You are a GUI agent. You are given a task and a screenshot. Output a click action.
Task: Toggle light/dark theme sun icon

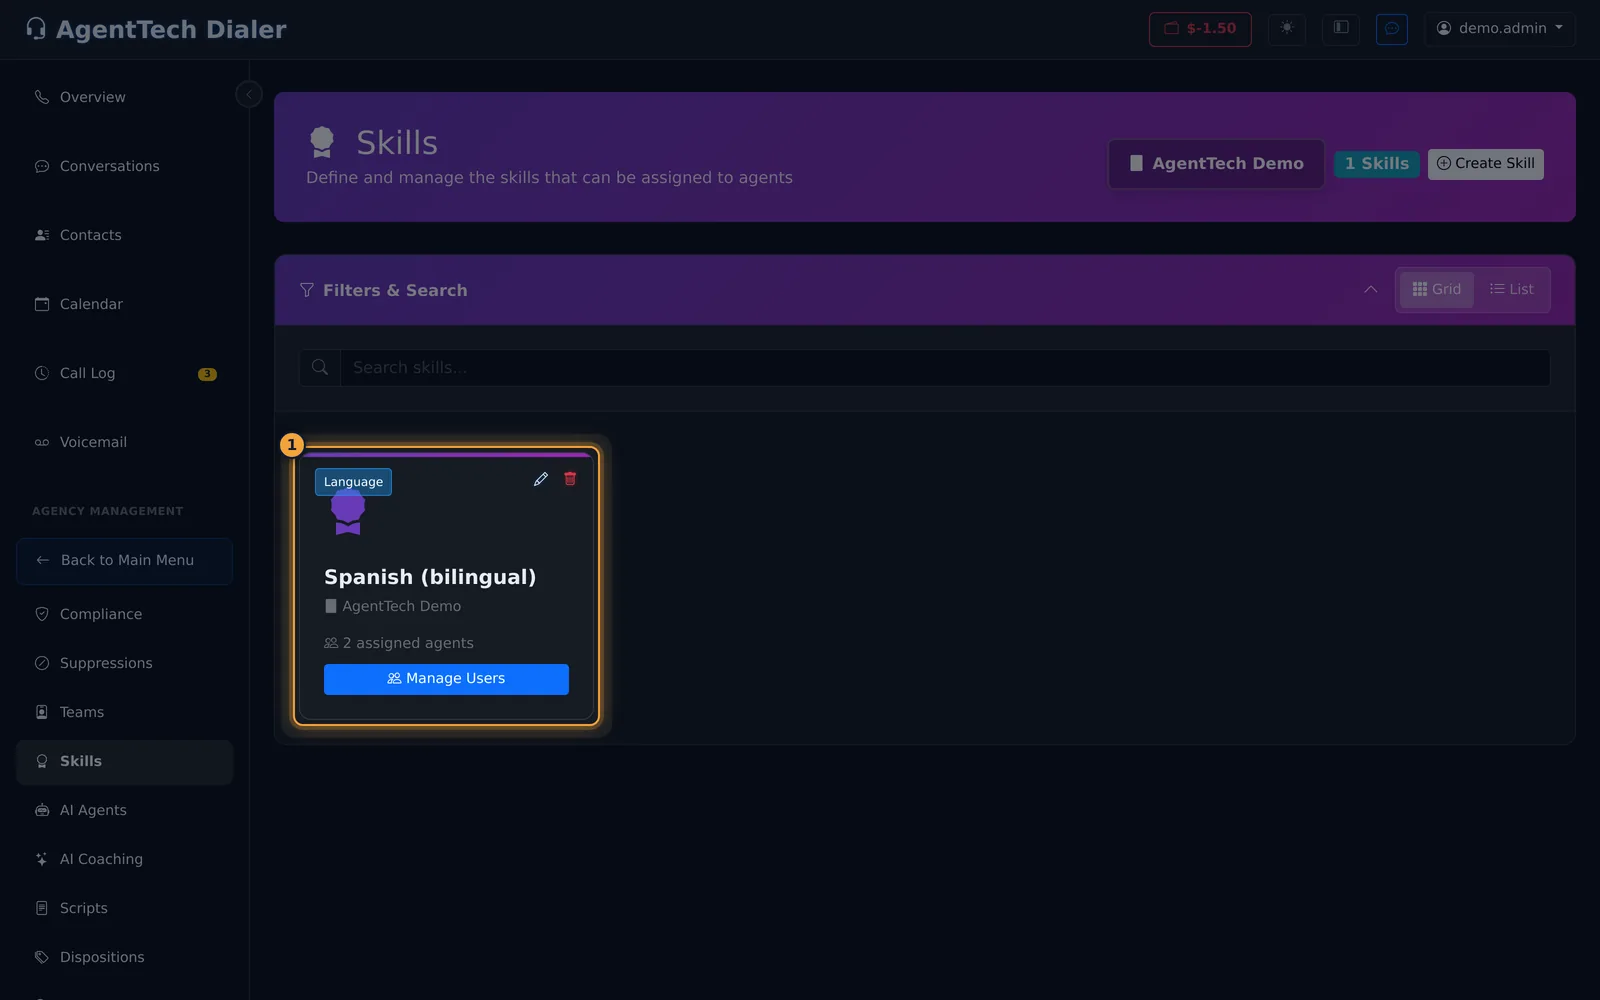click(1287, 28)
